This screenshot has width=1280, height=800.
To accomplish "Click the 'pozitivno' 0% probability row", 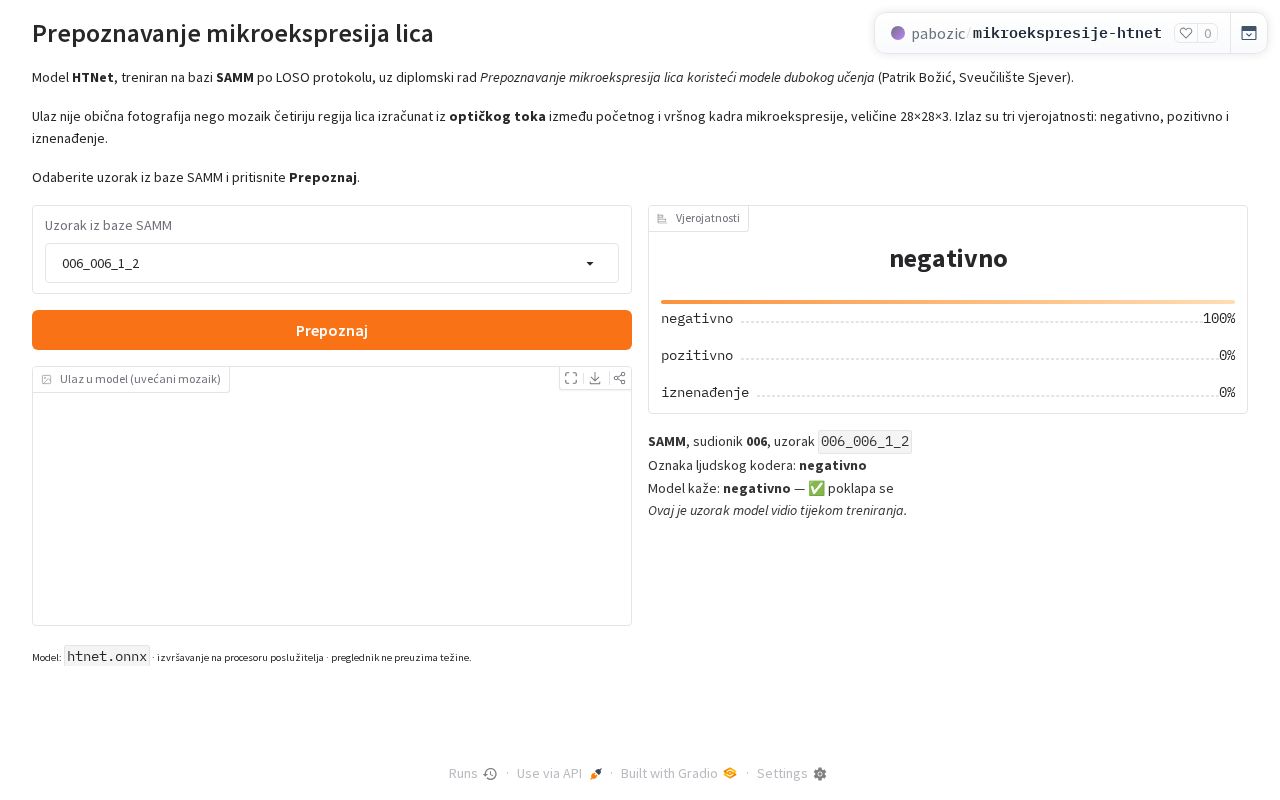I will click(x=948, y=356).
